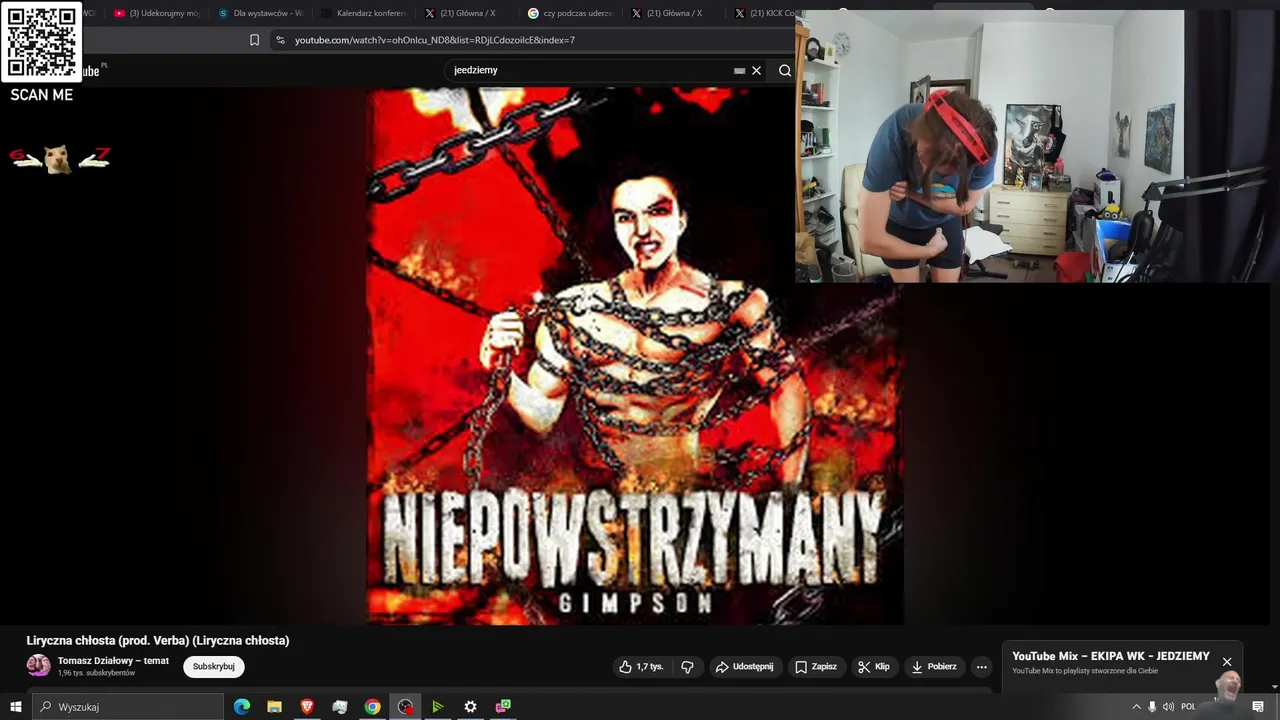This screenshot has height=720, width=1280.
Task: Switch to 'Dla wystawców' tab
Action: pos(260,13)
